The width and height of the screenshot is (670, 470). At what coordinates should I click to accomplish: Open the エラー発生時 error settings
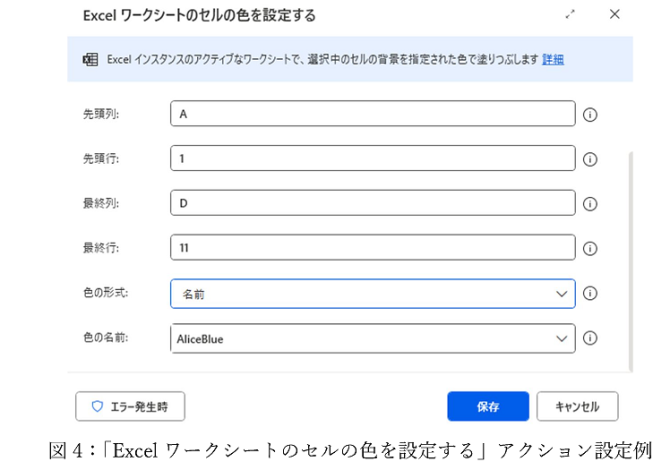coord(130,407)
